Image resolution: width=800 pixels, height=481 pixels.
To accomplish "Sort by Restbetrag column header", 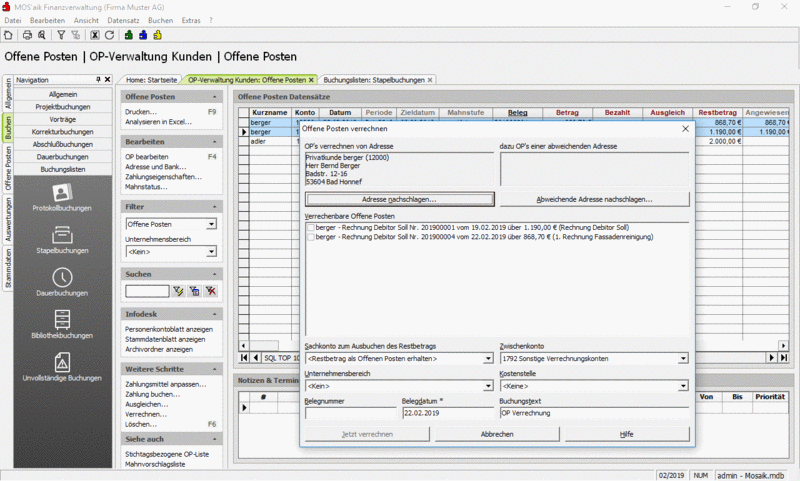I will [x=717, y=112].
